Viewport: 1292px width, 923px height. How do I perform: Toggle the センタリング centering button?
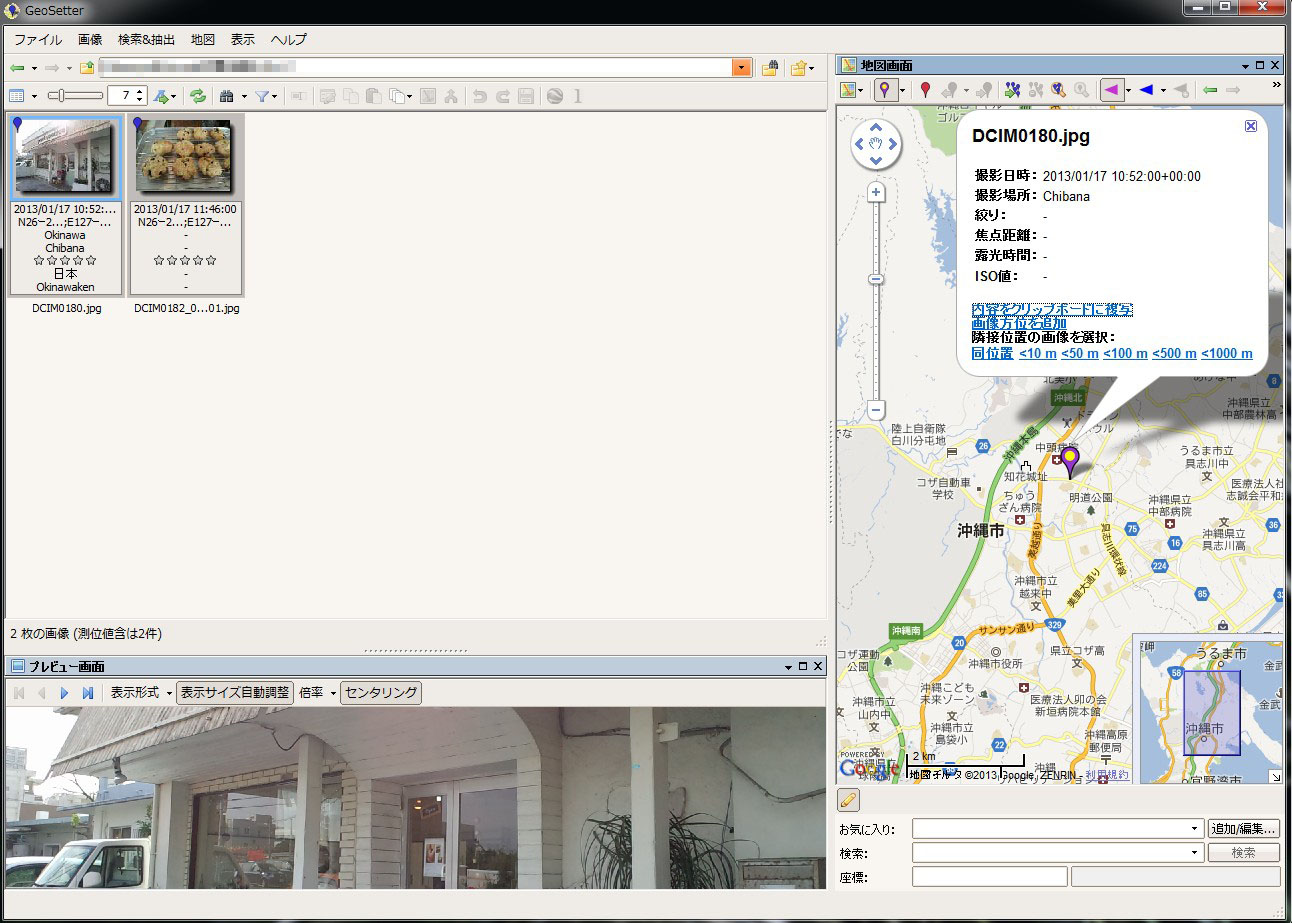(381, 692)
